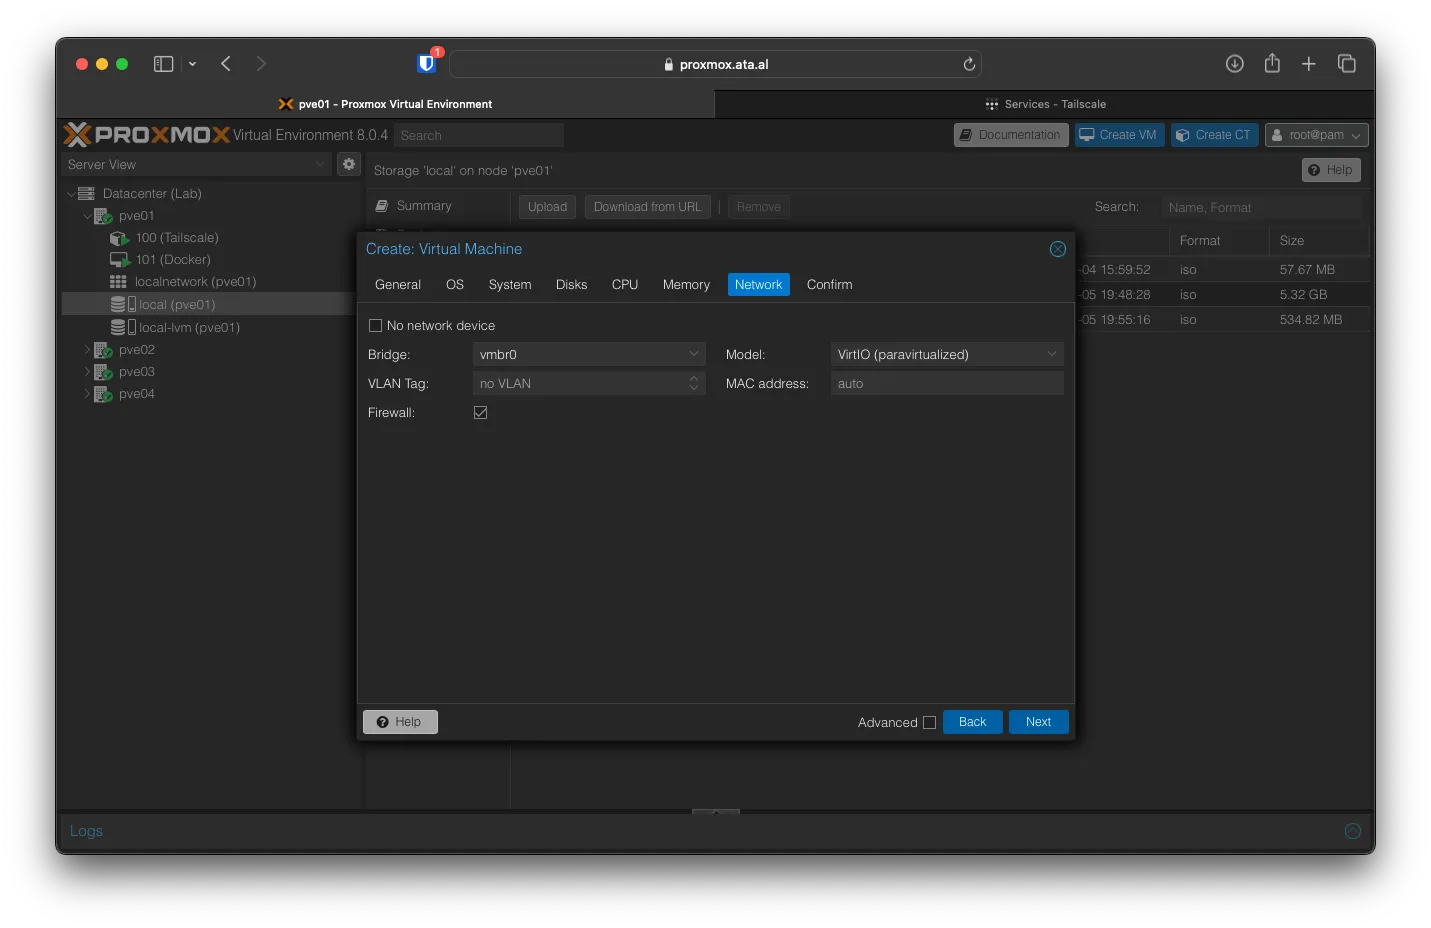1431x928 pixels.
Task: Open Safari downloads icon
Action: [x=1235, y=64]
